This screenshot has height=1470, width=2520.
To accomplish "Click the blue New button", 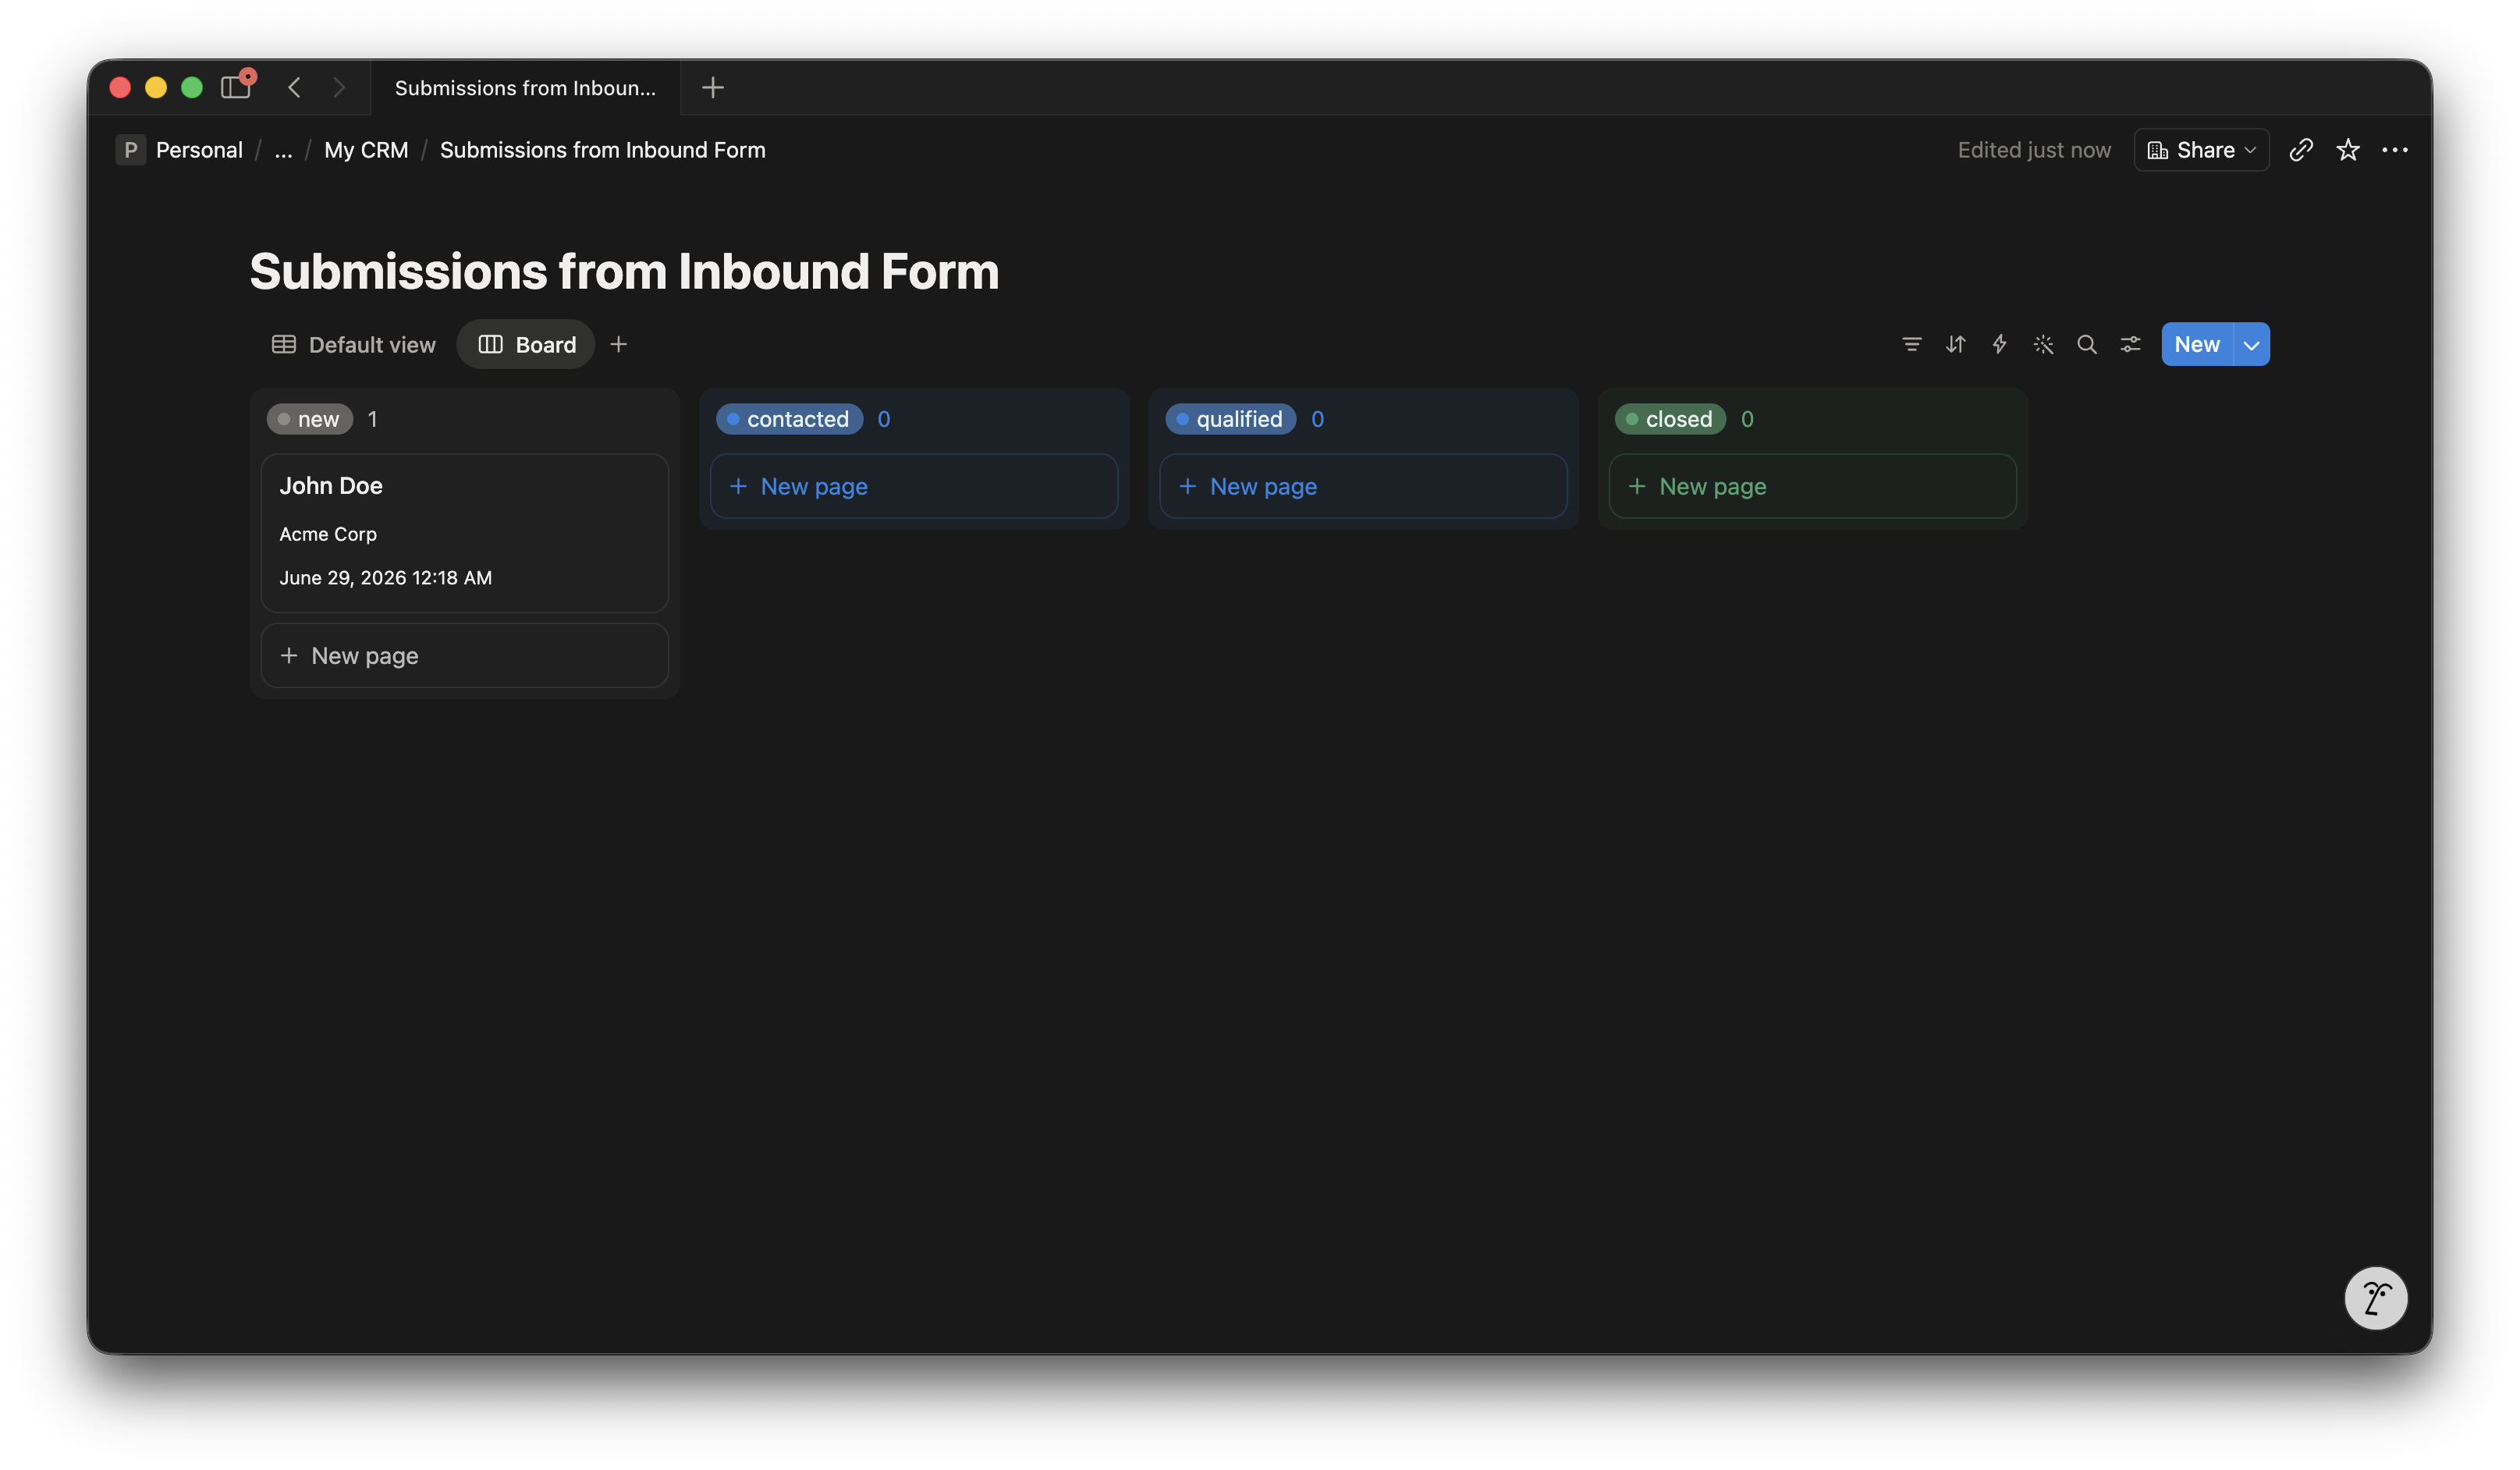I will pyautogui.click(x=2197, y=345).
